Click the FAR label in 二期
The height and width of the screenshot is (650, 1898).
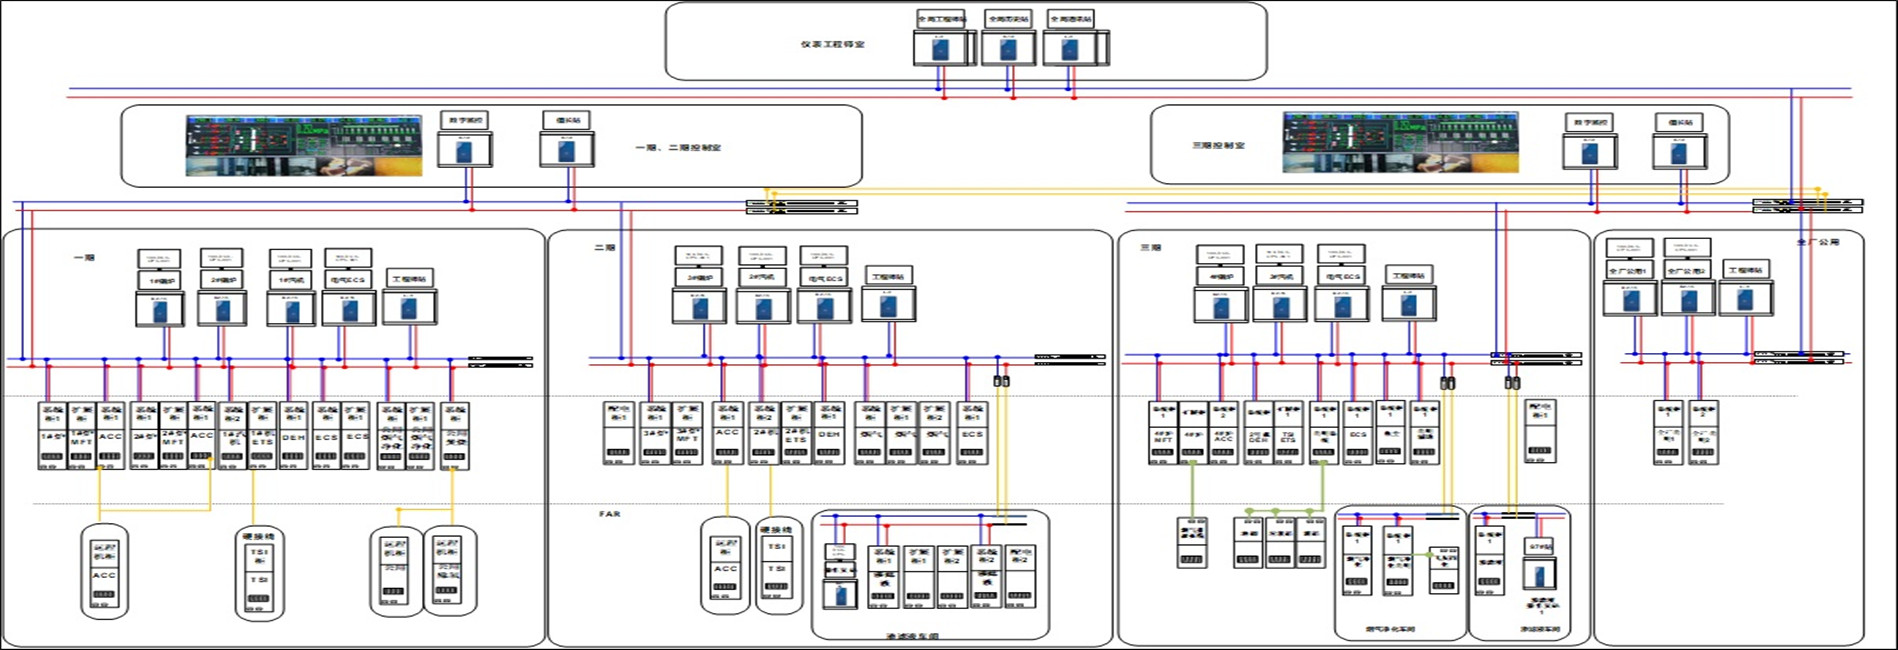(609, 514)
